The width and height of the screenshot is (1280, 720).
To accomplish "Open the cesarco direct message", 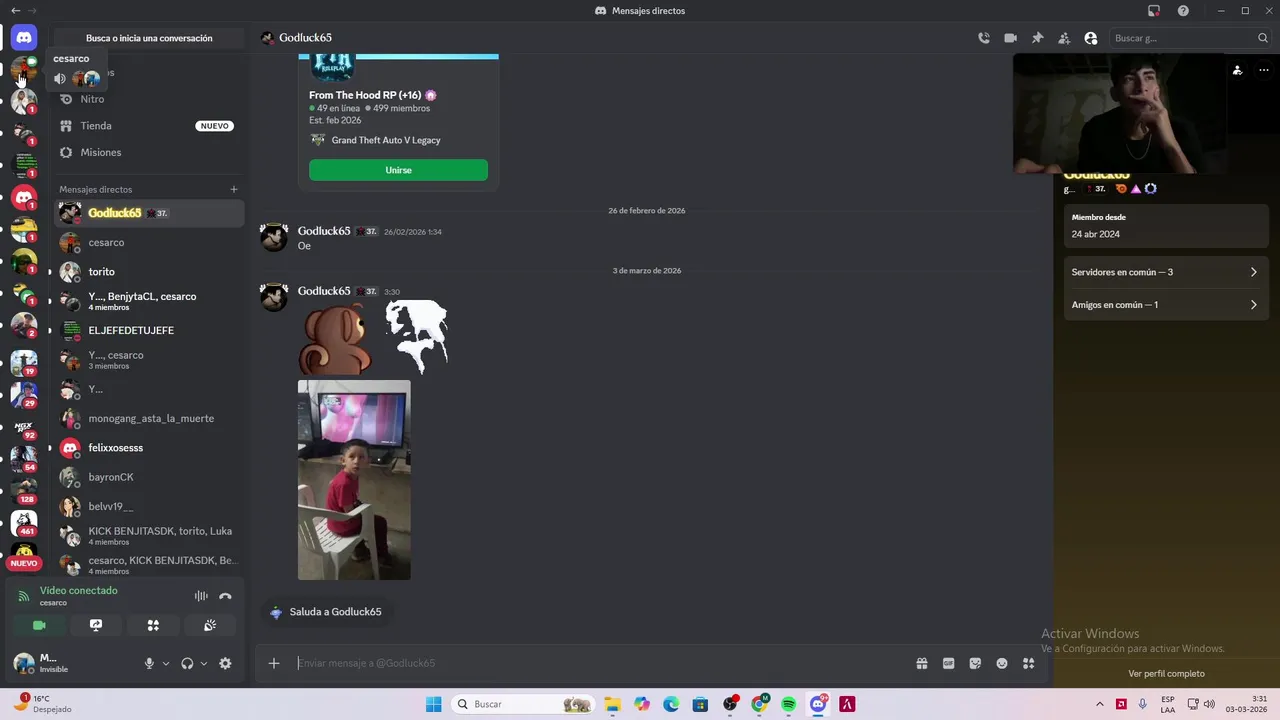I will pyautogui.click(x=149, y=242).
